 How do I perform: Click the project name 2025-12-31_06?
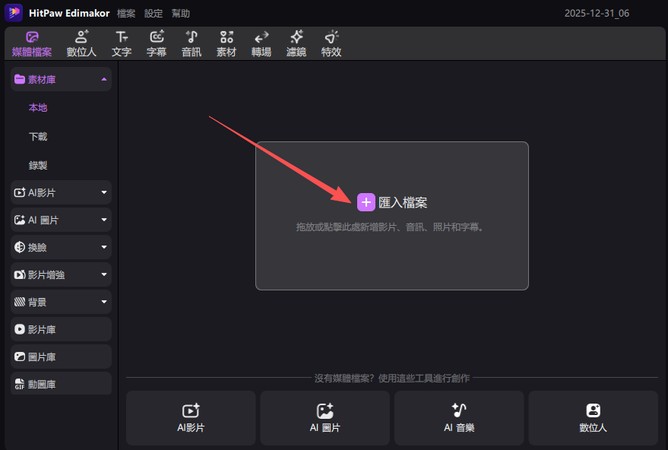(x=596, y=13)
